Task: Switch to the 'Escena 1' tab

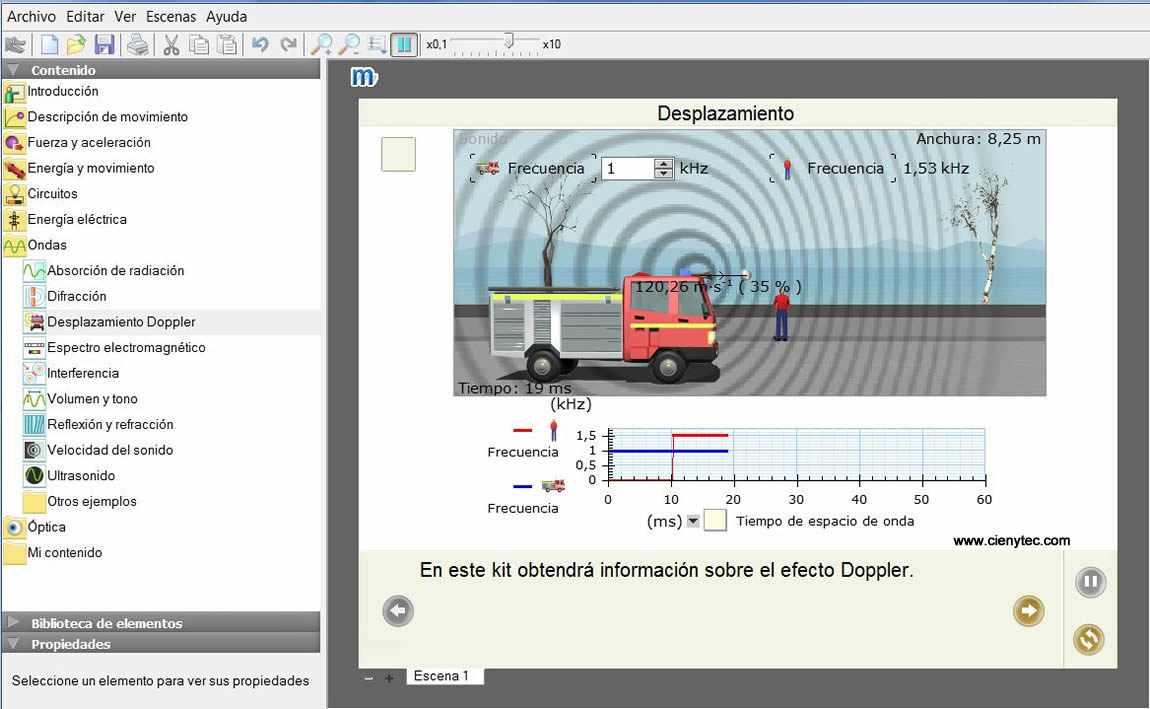Action: 441,676
